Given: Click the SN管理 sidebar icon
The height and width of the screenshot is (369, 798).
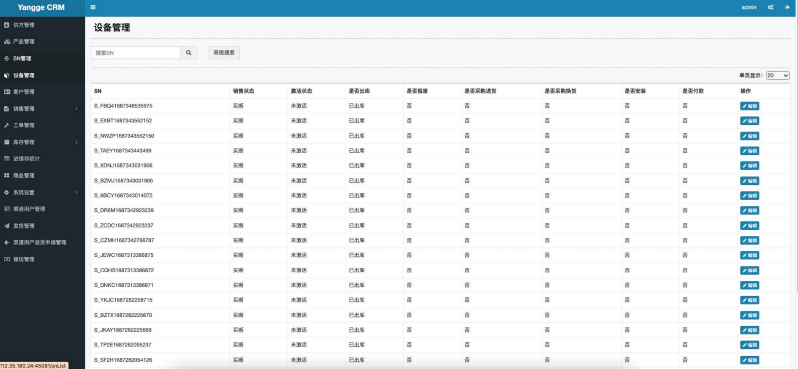Looking at the screenshot, I should [x=6, y=59].
